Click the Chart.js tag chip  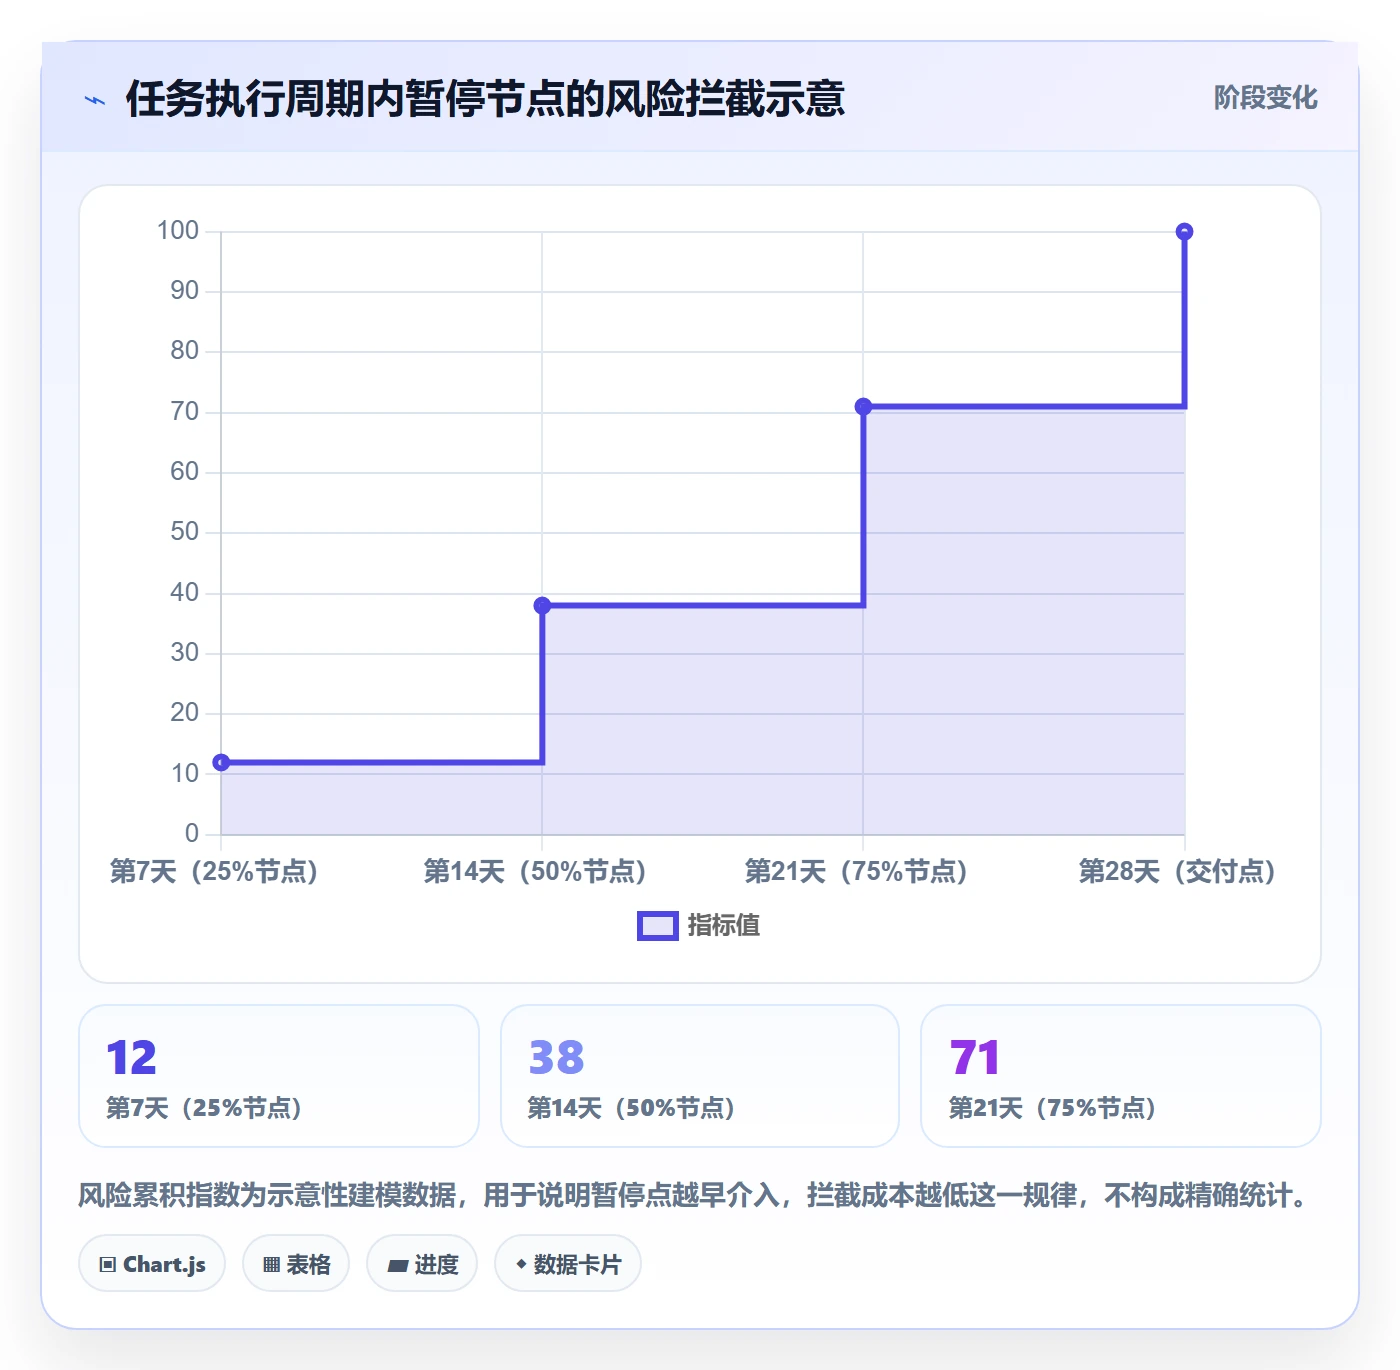point(152,1264)
